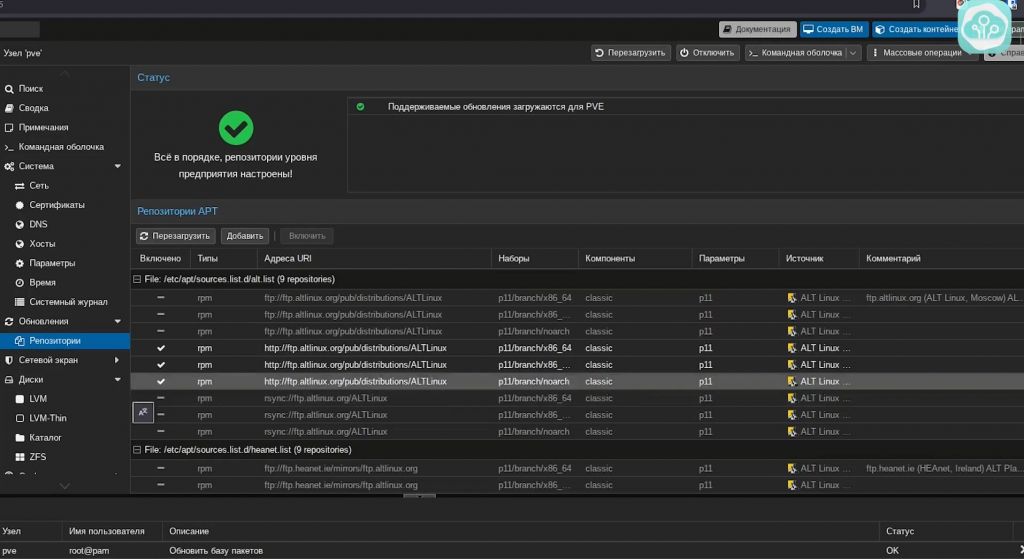Viewport: 1024px width, 559px height.
Task: Open Примечания in the node menu
Action: point(43,128)
